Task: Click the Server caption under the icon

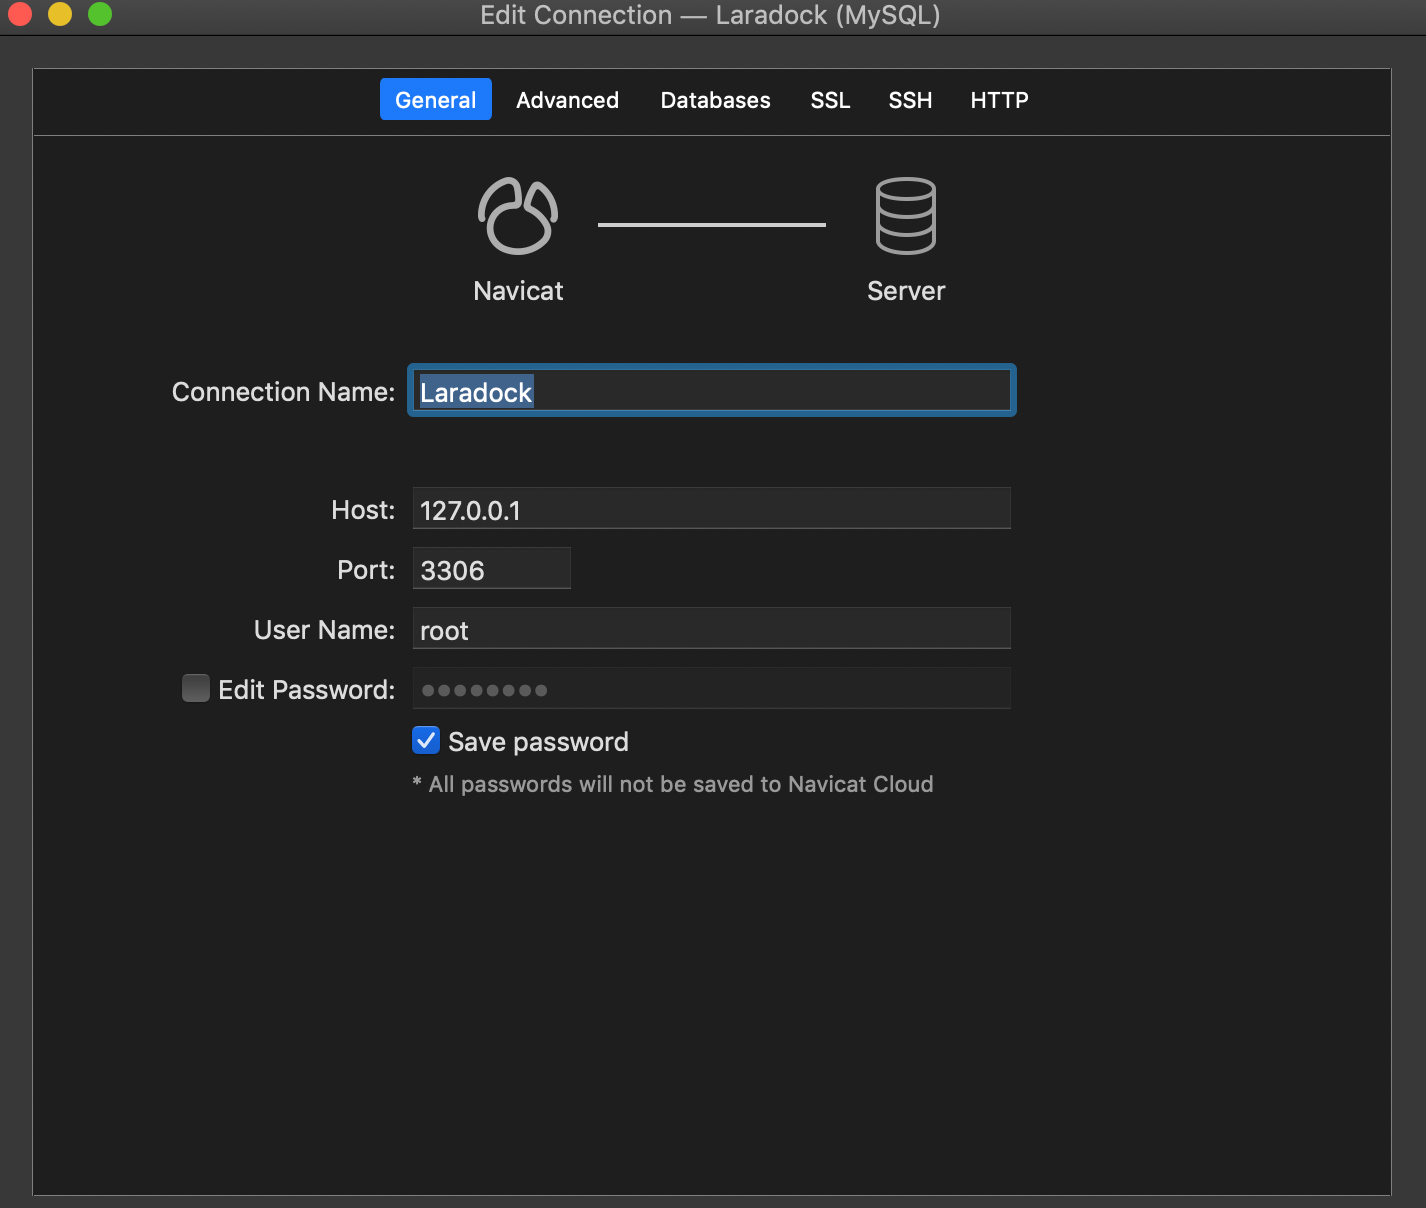Action: tap(906, 291)
